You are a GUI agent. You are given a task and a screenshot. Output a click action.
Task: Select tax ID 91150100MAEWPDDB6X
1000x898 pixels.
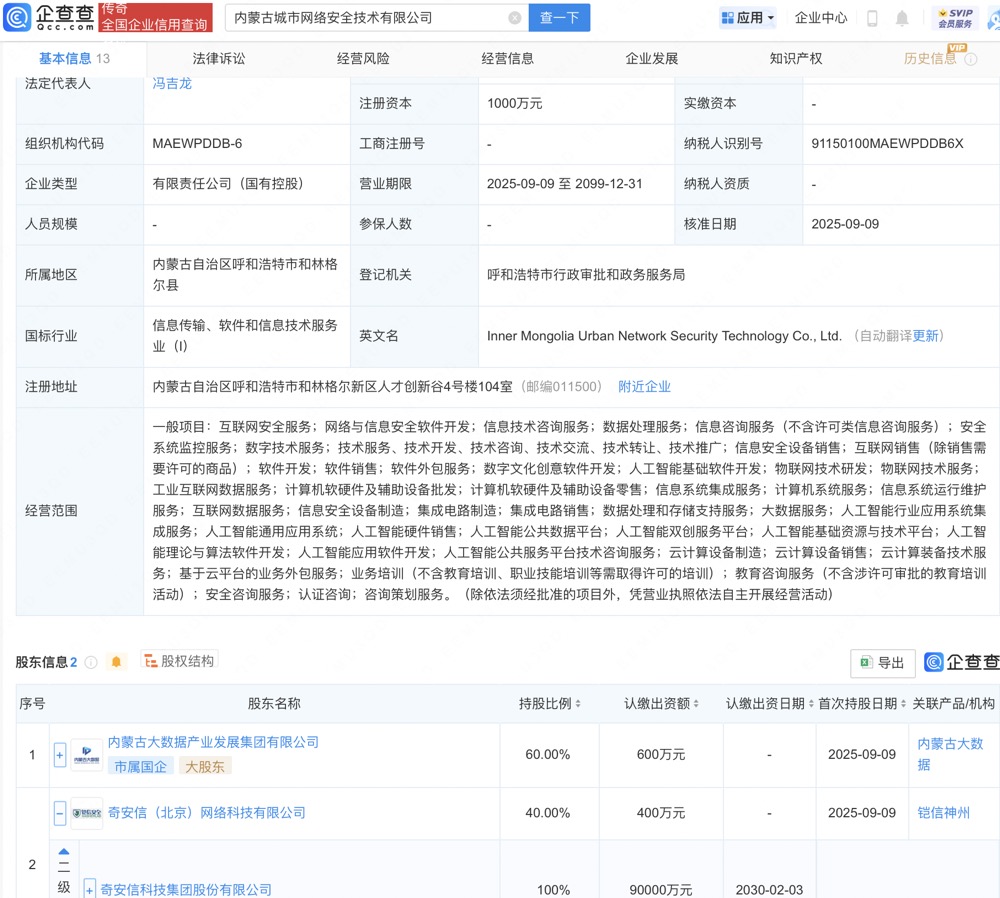pyautogui.click(x=887, y=144)
